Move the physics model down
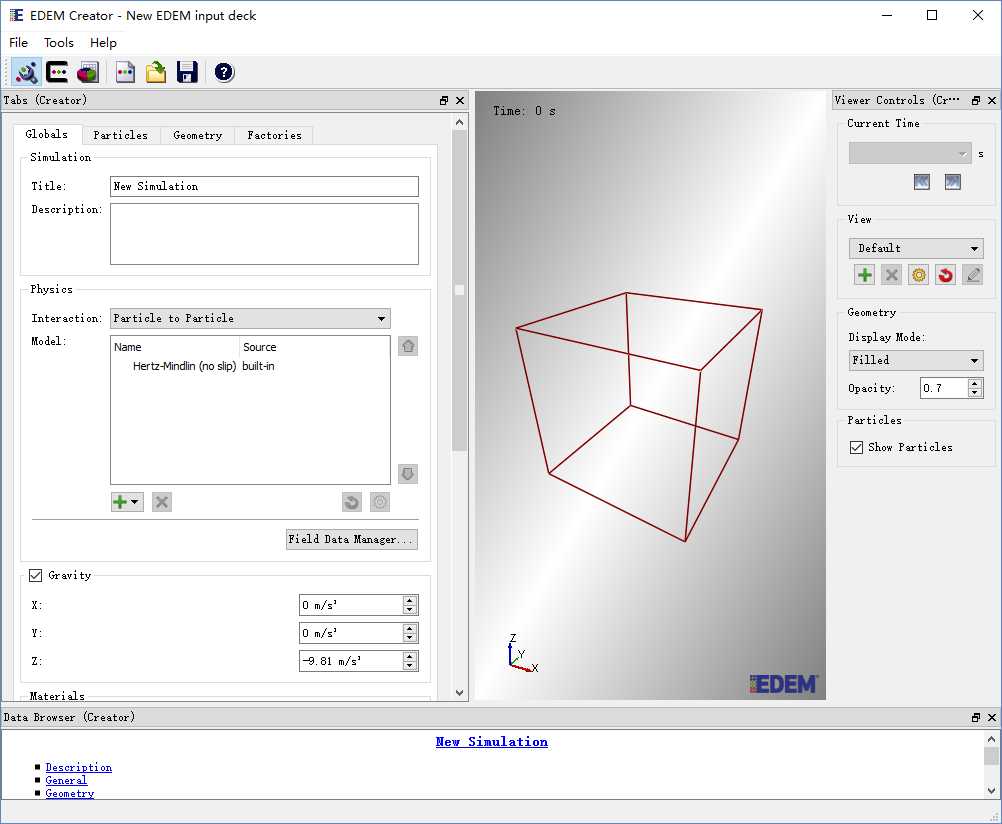 tap(408, 474)
